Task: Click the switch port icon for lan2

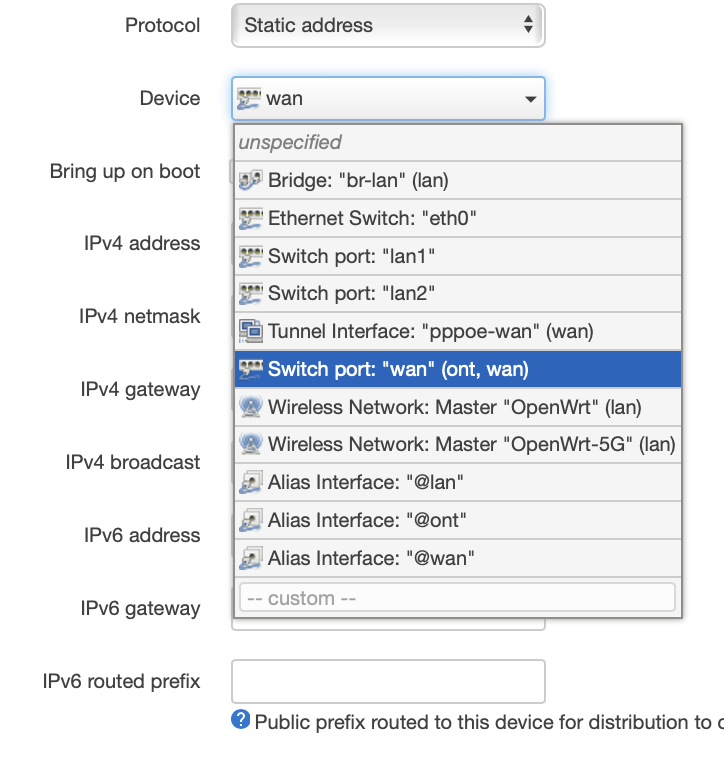Action: click(250, 294)
